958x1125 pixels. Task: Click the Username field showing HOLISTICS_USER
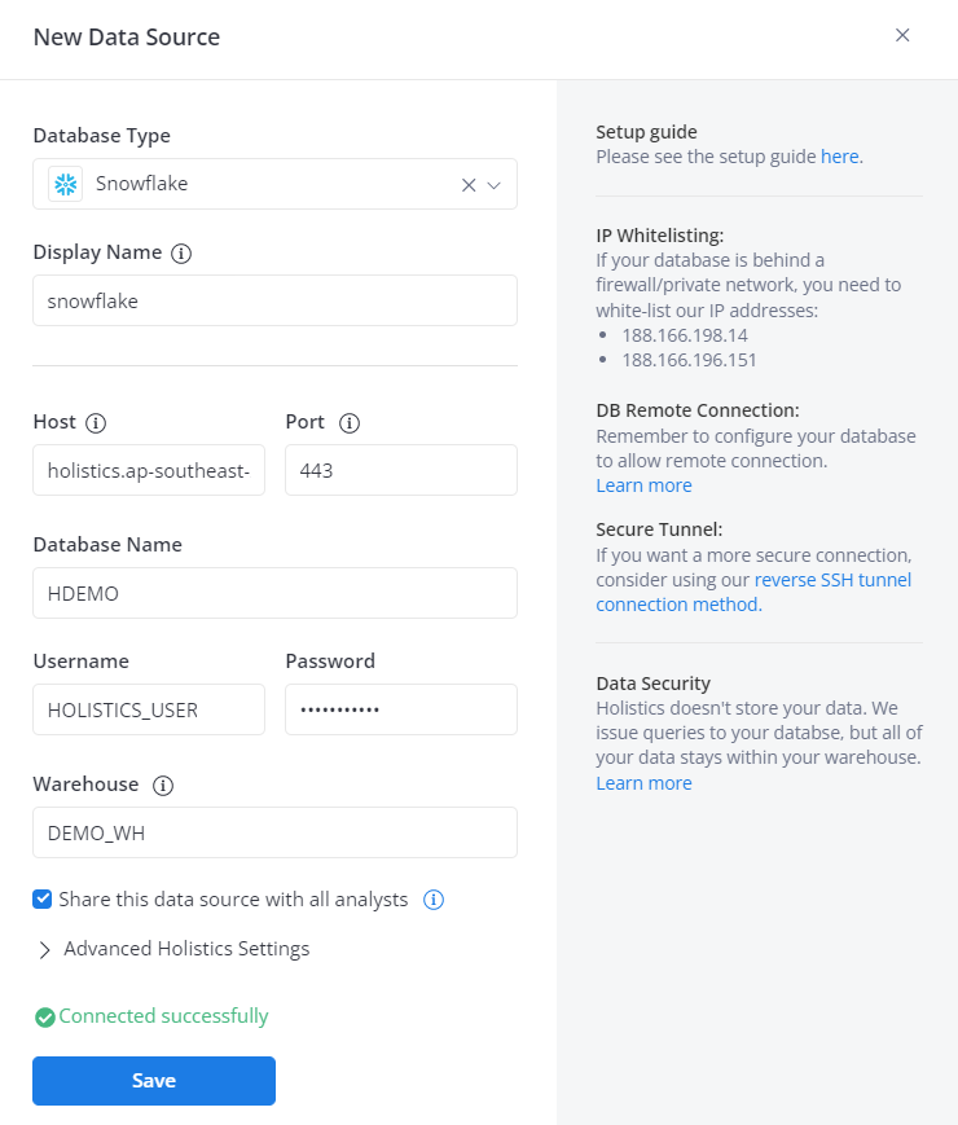pyautogui.click(x=148, y=709)
